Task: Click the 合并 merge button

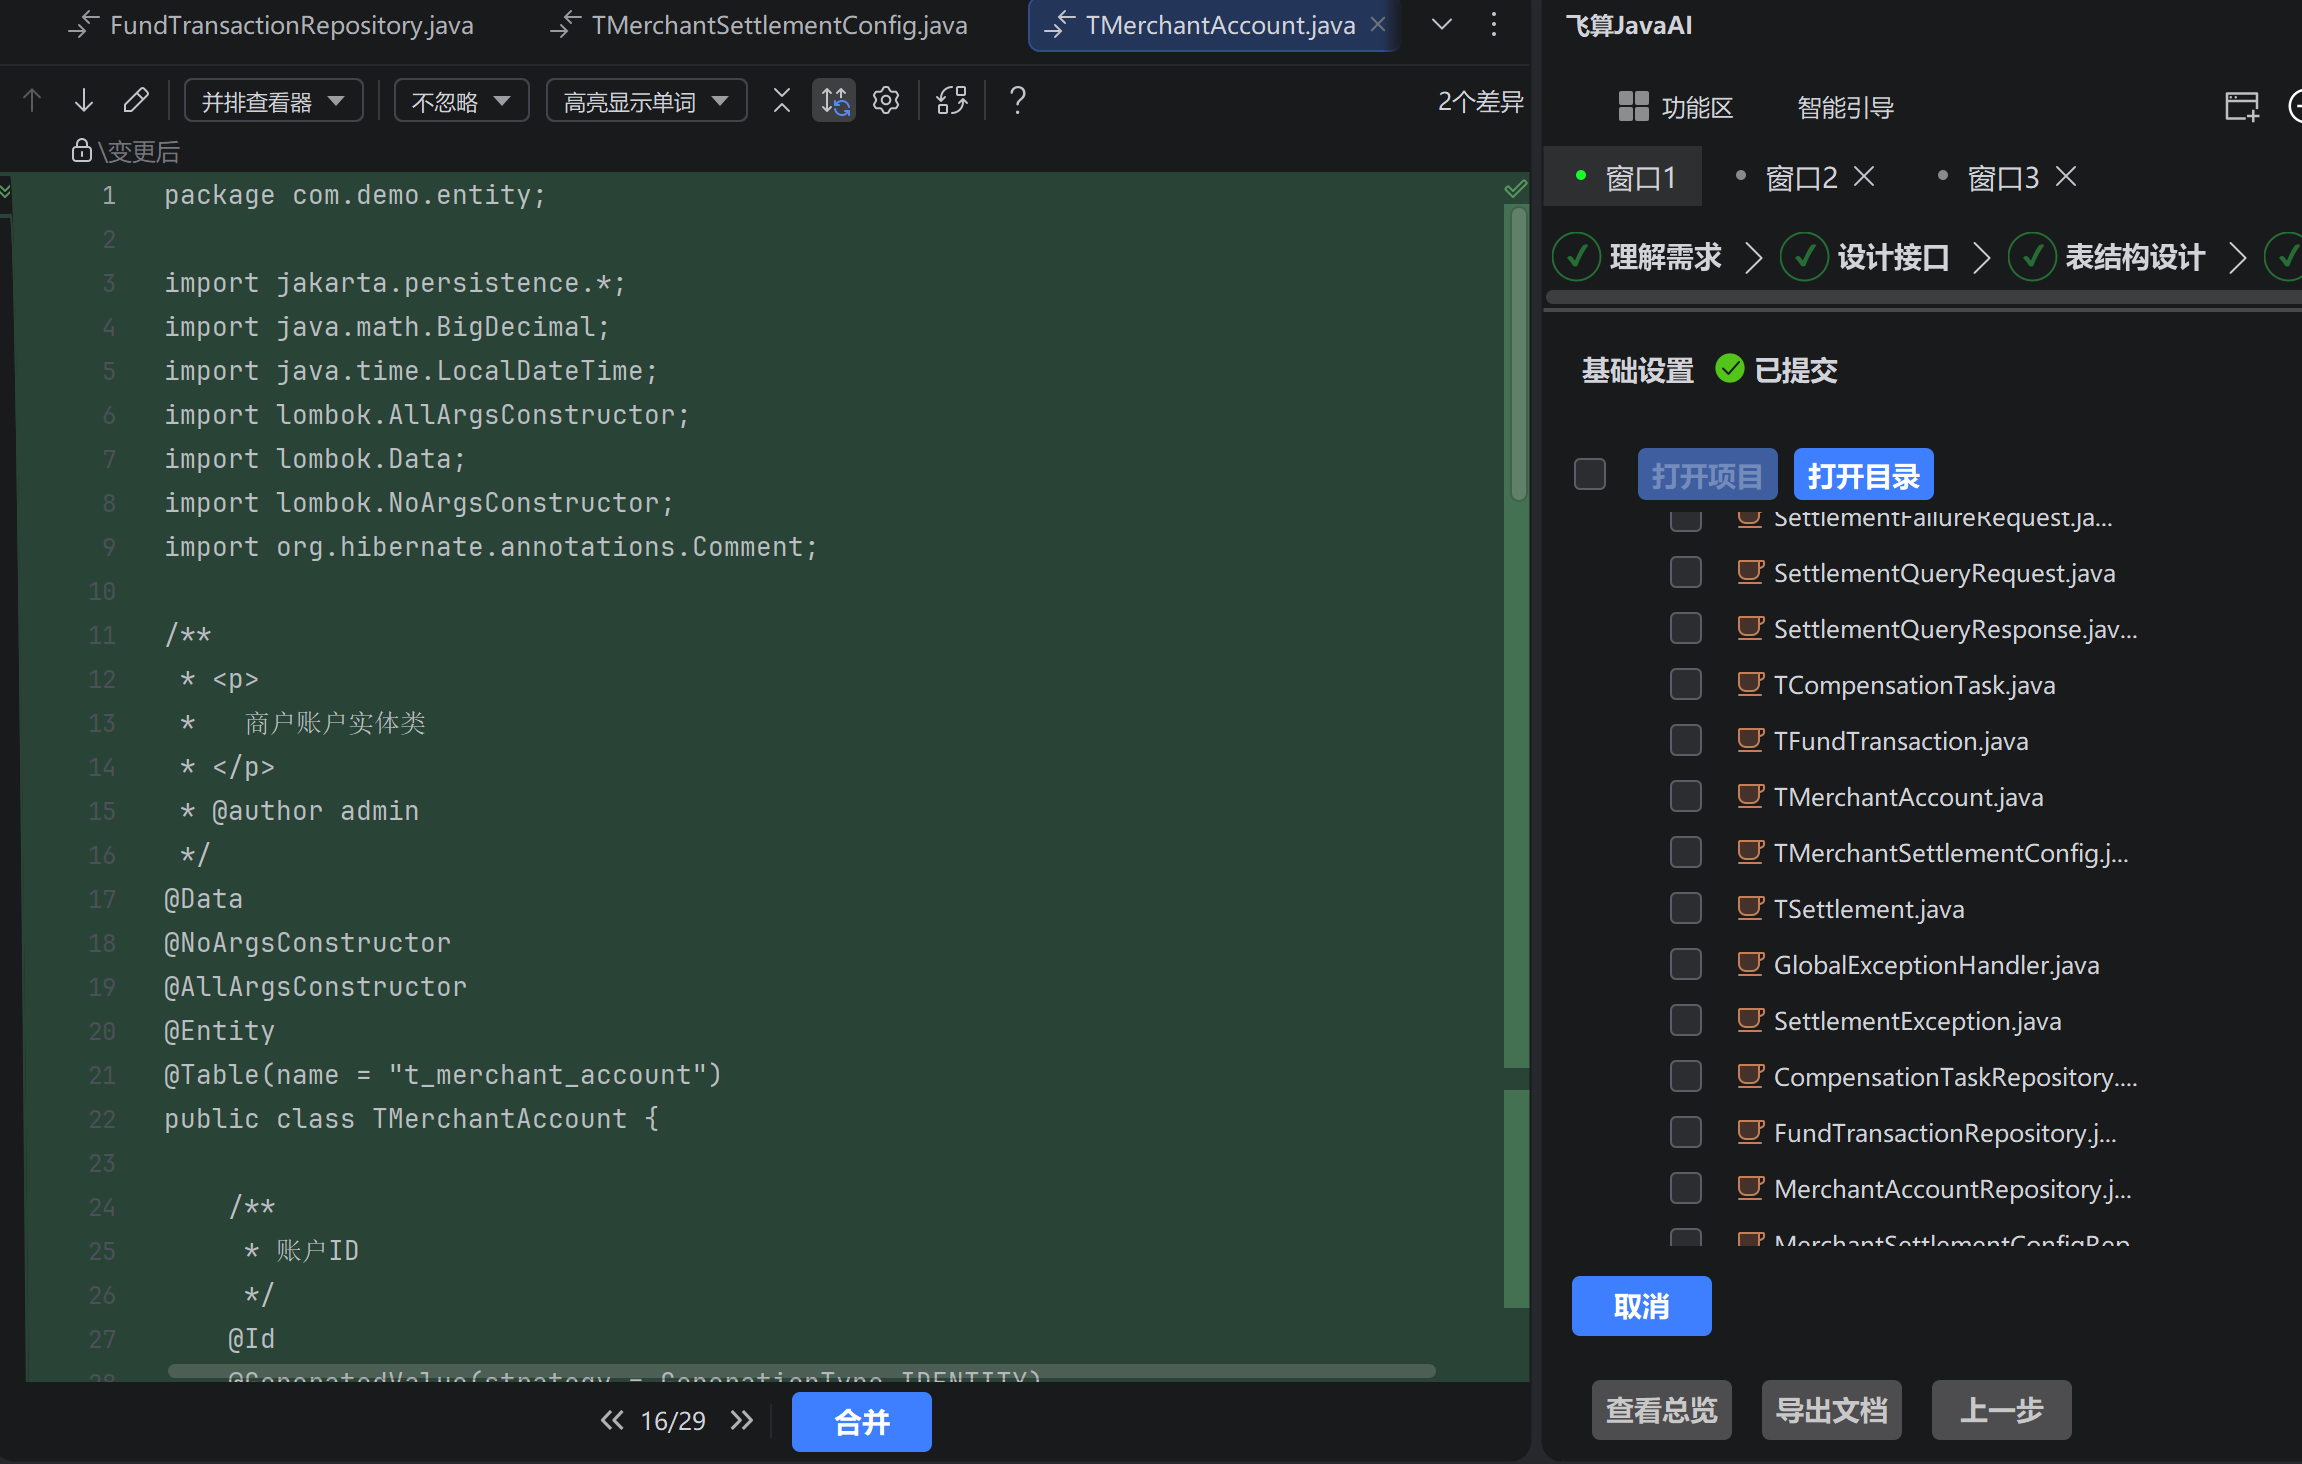Action: (x=862, y=1421)
